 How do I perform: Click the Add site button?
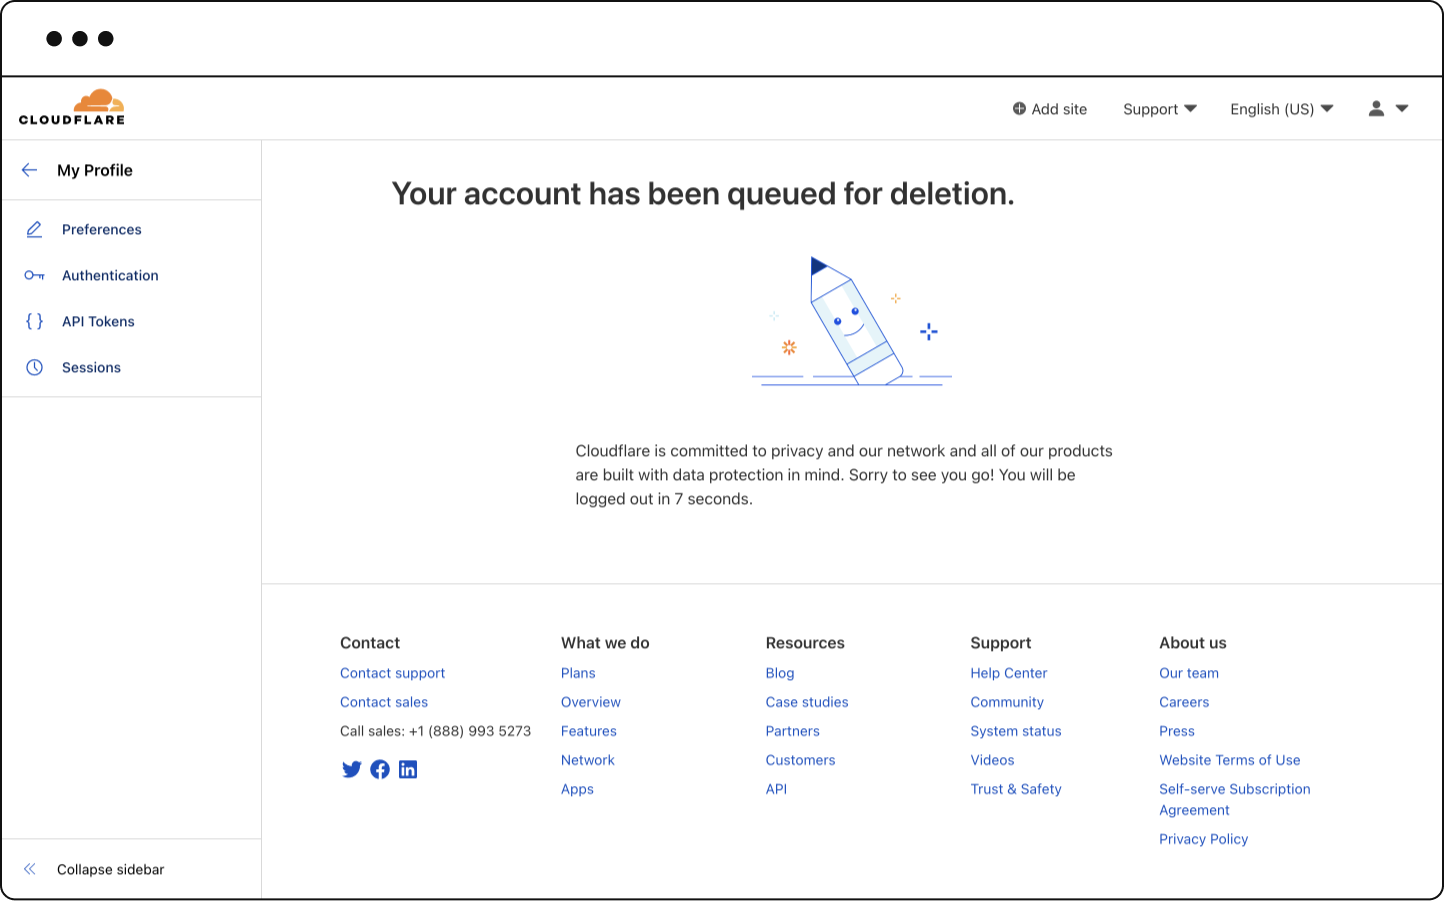pos(1049,109)
